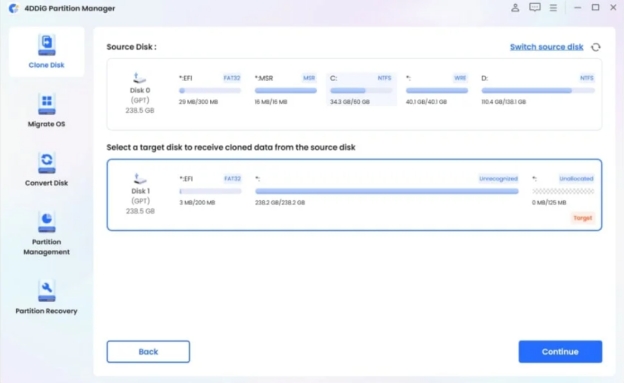The width and height of the screenshot is (624, 383).
Task: Click the "40.1 GB/40.1 GB" size text
Action: coord(426,102)
